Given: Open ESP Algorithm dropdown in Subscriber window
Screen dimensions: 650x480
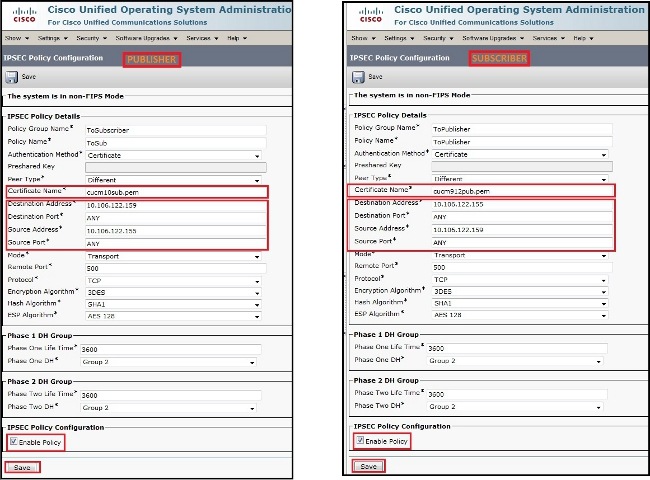Looking at the screenshot, I should click(520, 315).
